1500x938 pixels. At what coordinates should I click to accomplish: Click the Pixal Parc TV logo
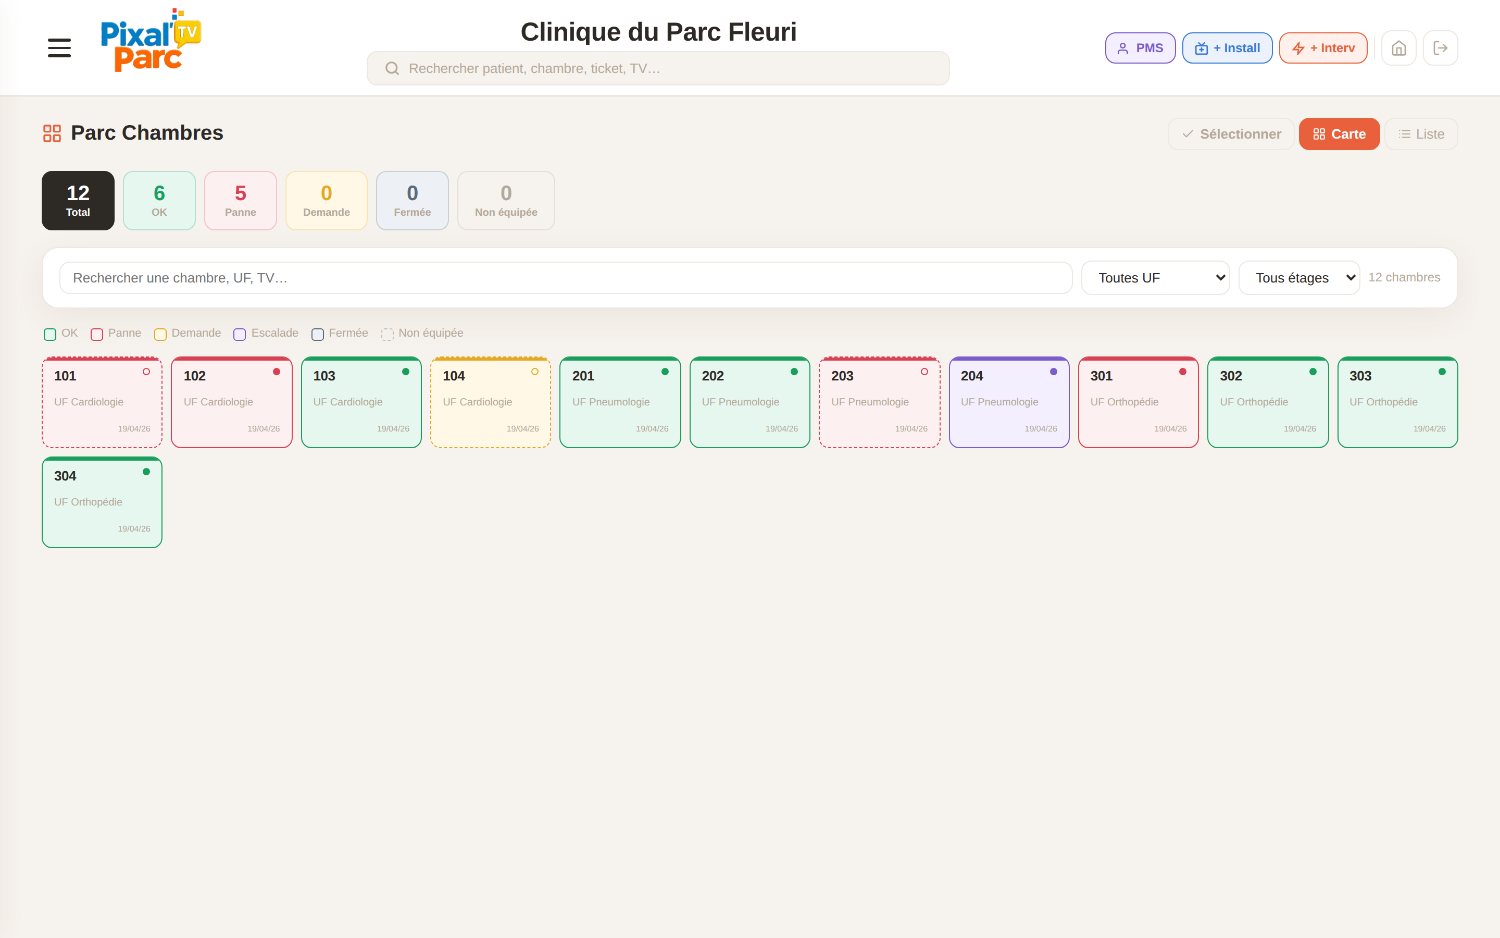(x=151, y=41)
